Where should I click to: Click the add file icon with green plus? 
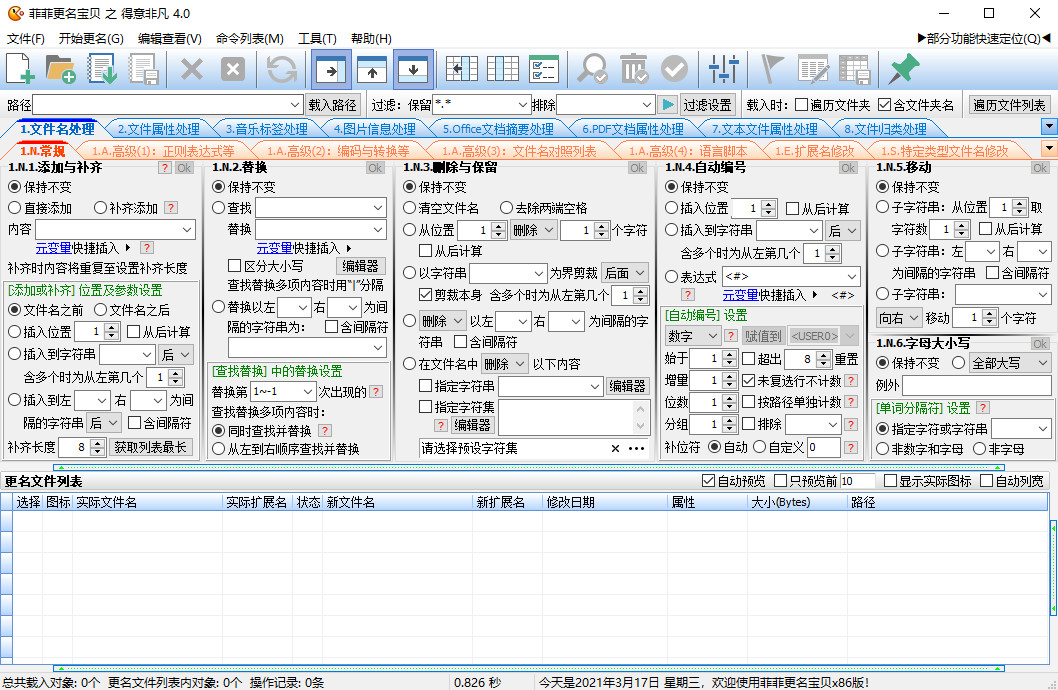tap(20, 69)
